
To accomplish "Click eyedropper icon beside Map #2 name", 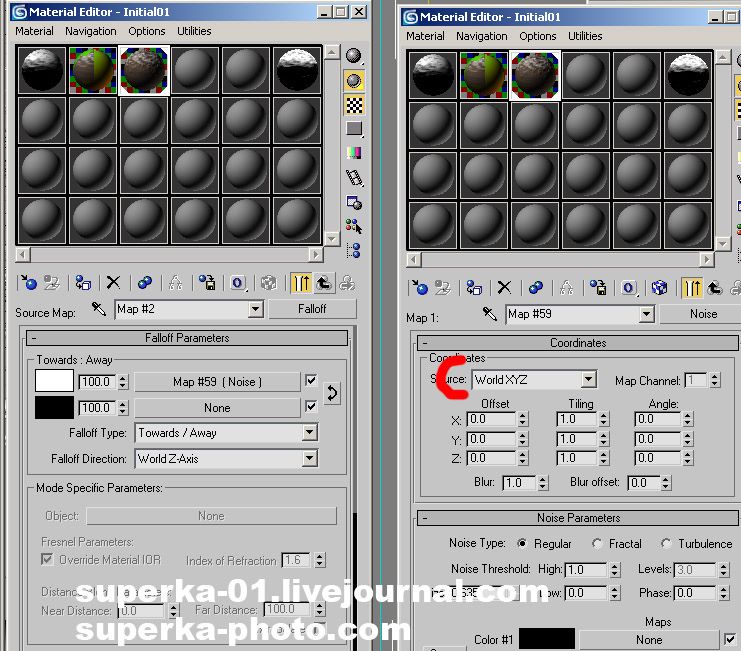I will pyautogui.click(x=99, y=309).
